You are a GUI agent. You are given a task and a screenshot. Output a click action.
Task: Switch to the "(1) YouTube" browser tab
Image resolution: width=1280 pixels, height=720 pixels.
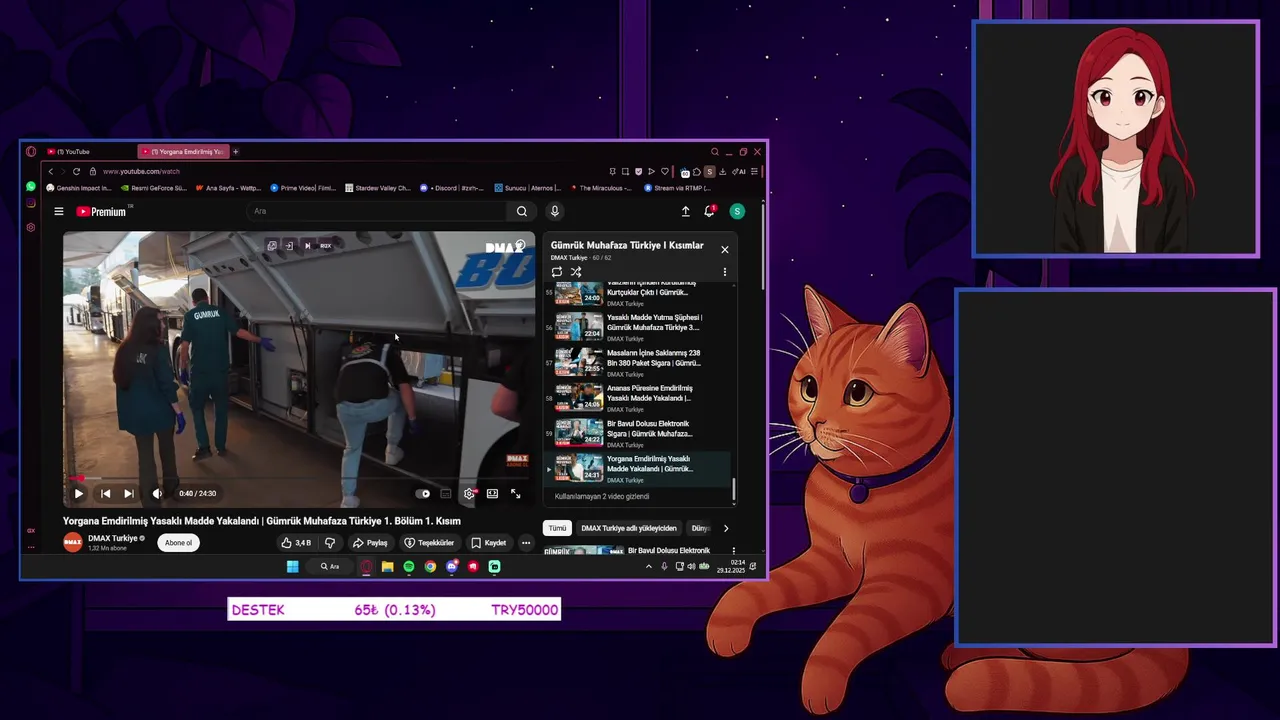[x=88, y=152]
